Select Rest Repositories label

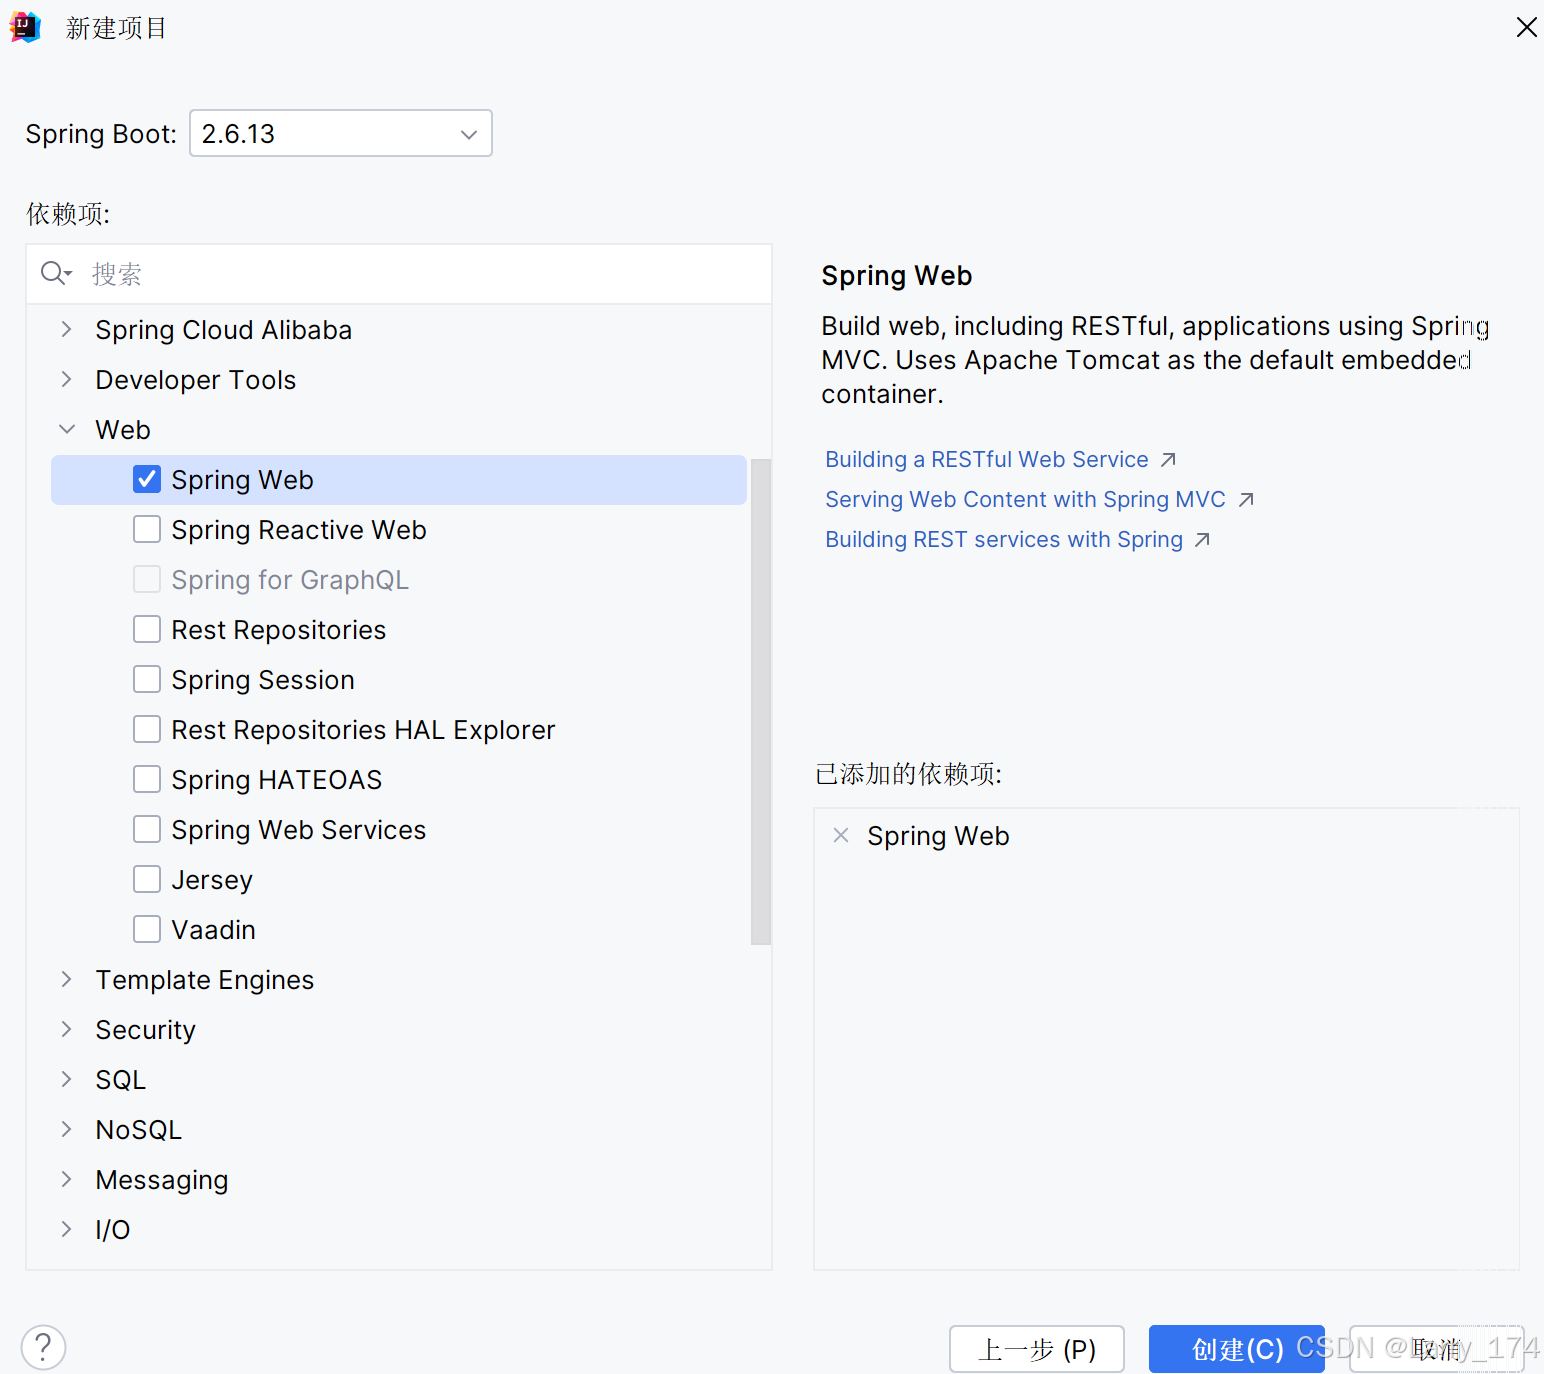pyautogui.click(x=278, y=630)
